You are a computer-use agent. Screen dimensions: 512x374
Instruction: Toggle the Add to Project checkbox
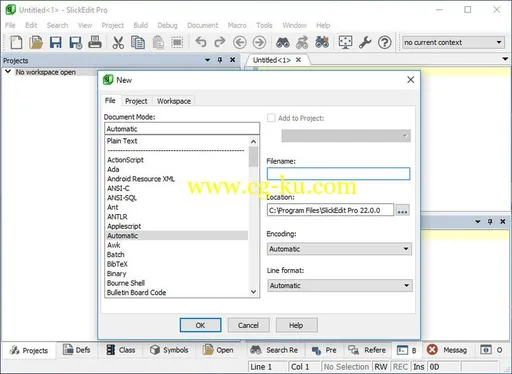tap(271, 118)
